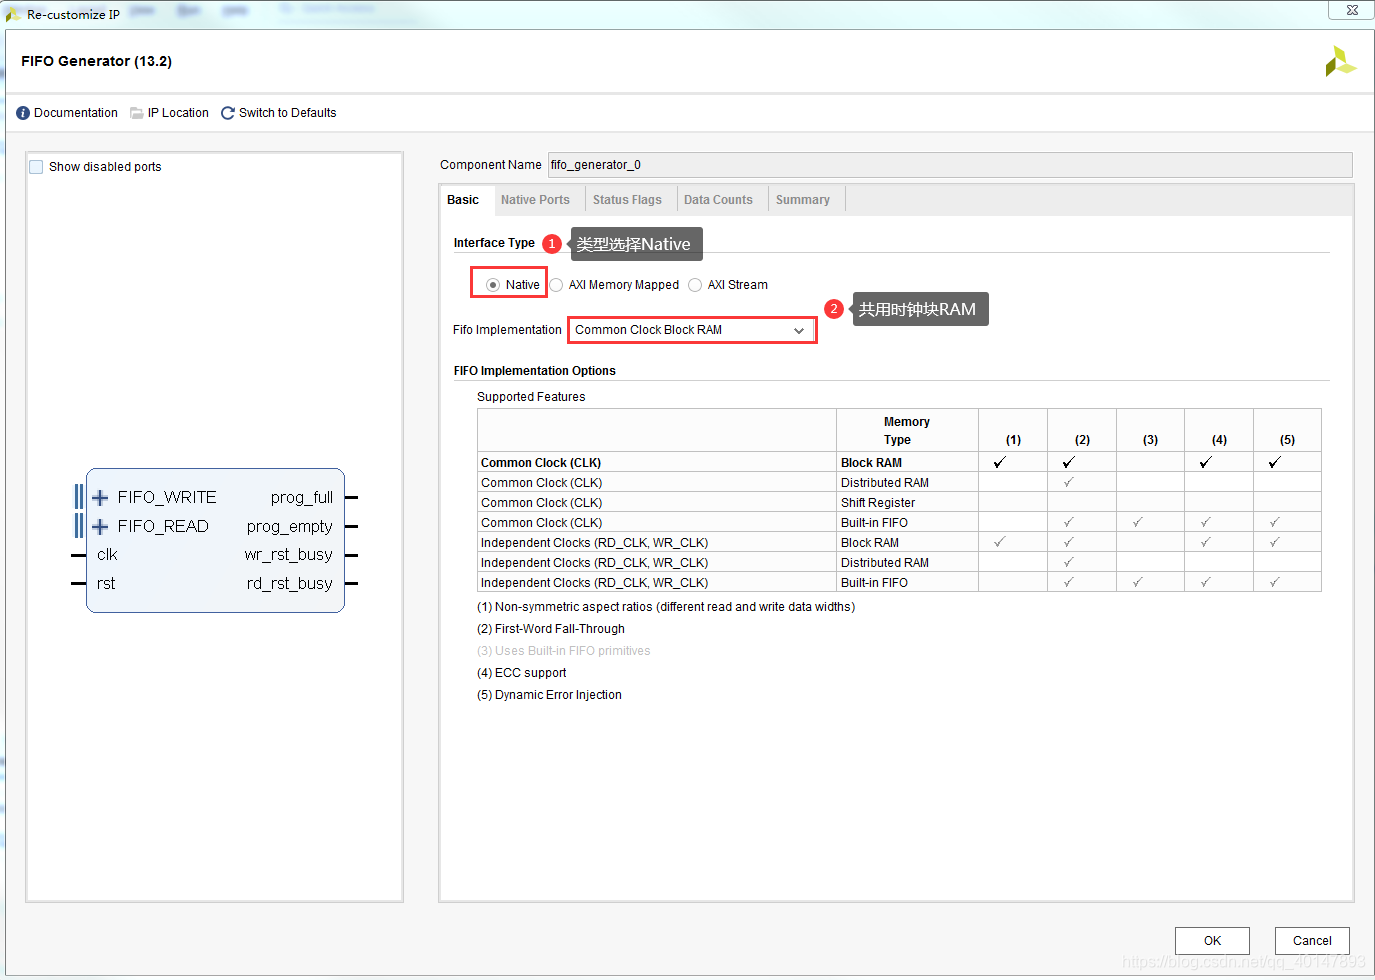Close the Re-customize IP window
Screen dimensions: 1375x980
point(1352,10)
